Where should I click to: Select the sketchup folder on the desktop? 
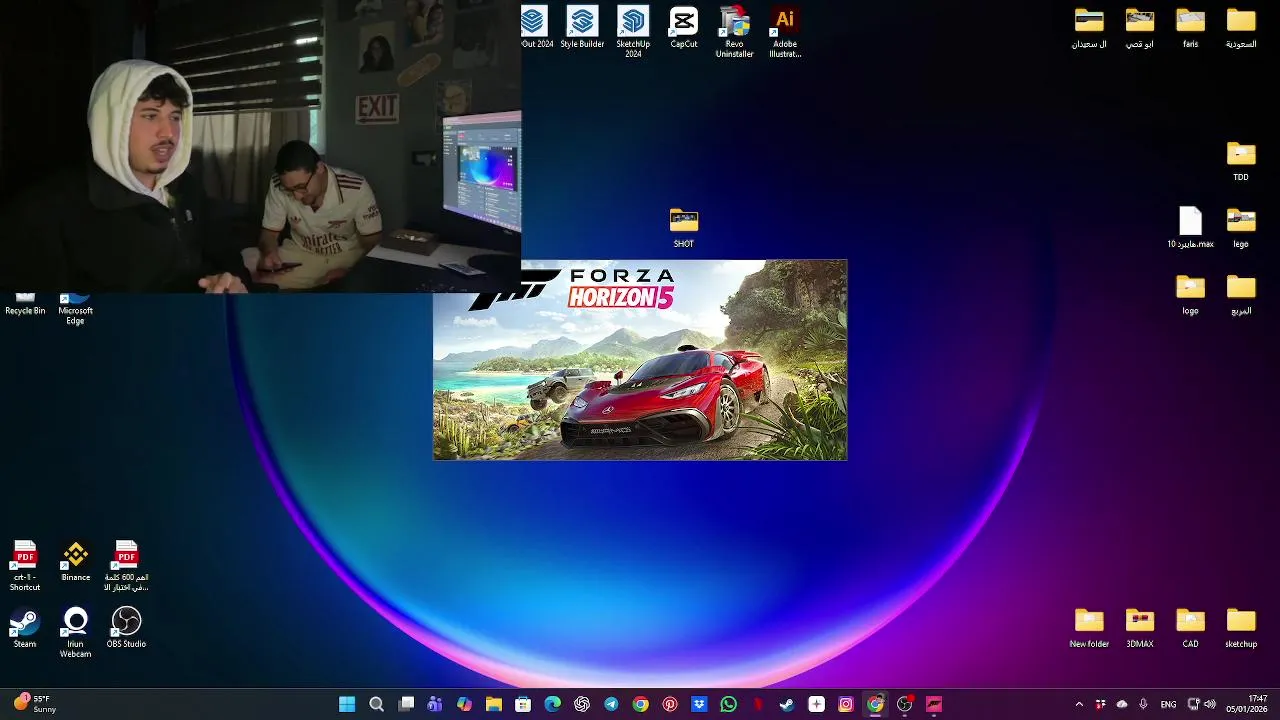tap(1241, 628)
